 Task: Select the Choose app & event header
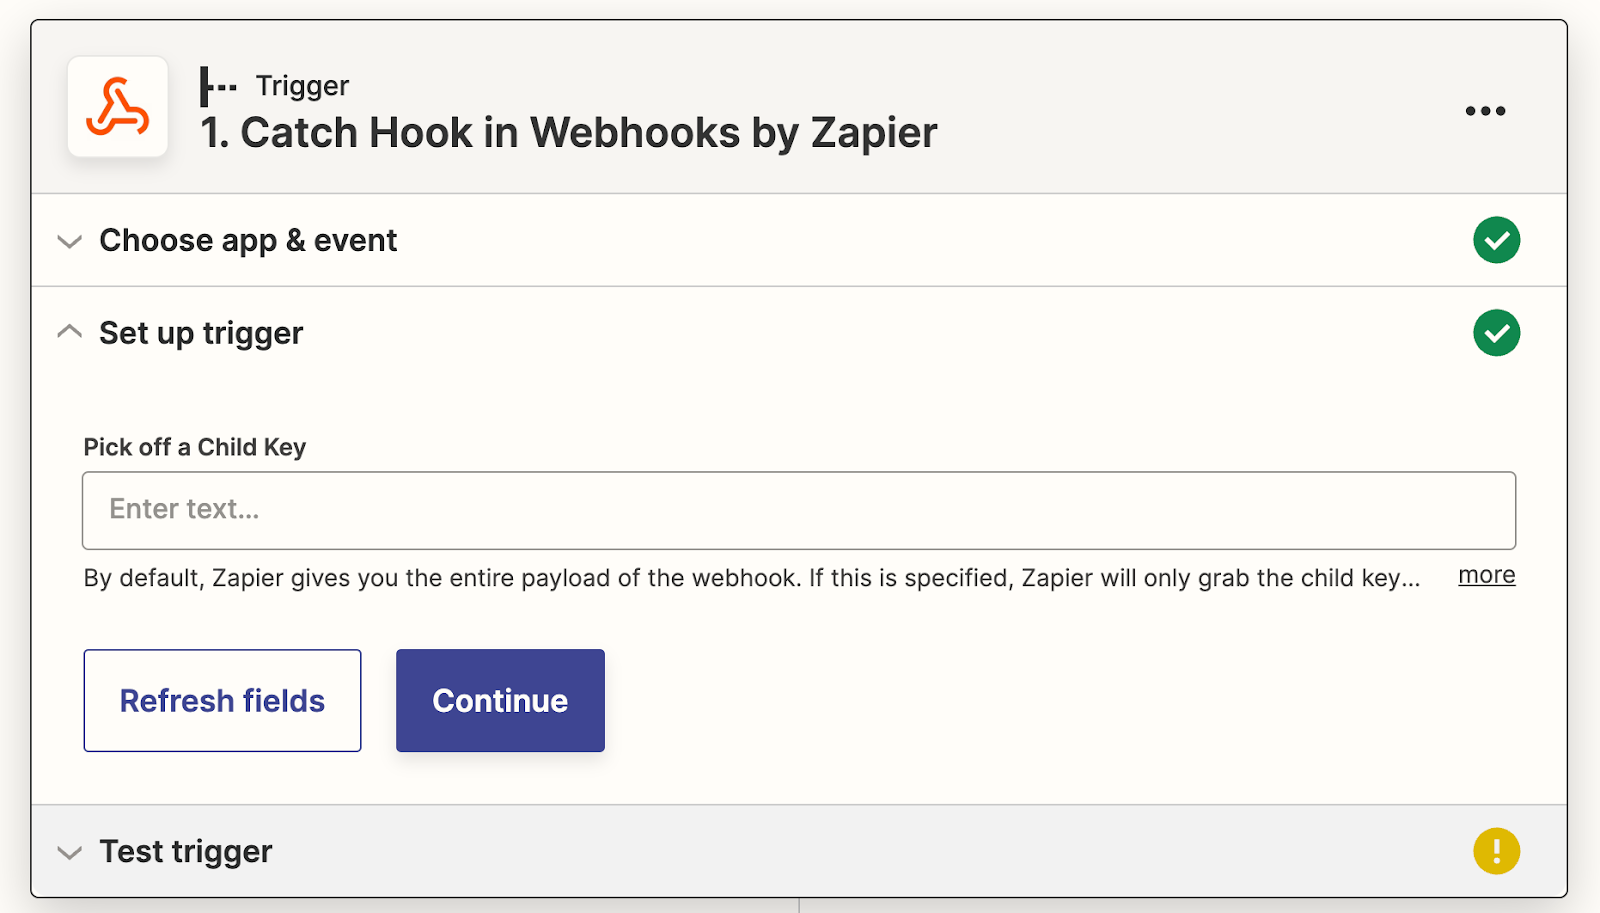(247, 240)
